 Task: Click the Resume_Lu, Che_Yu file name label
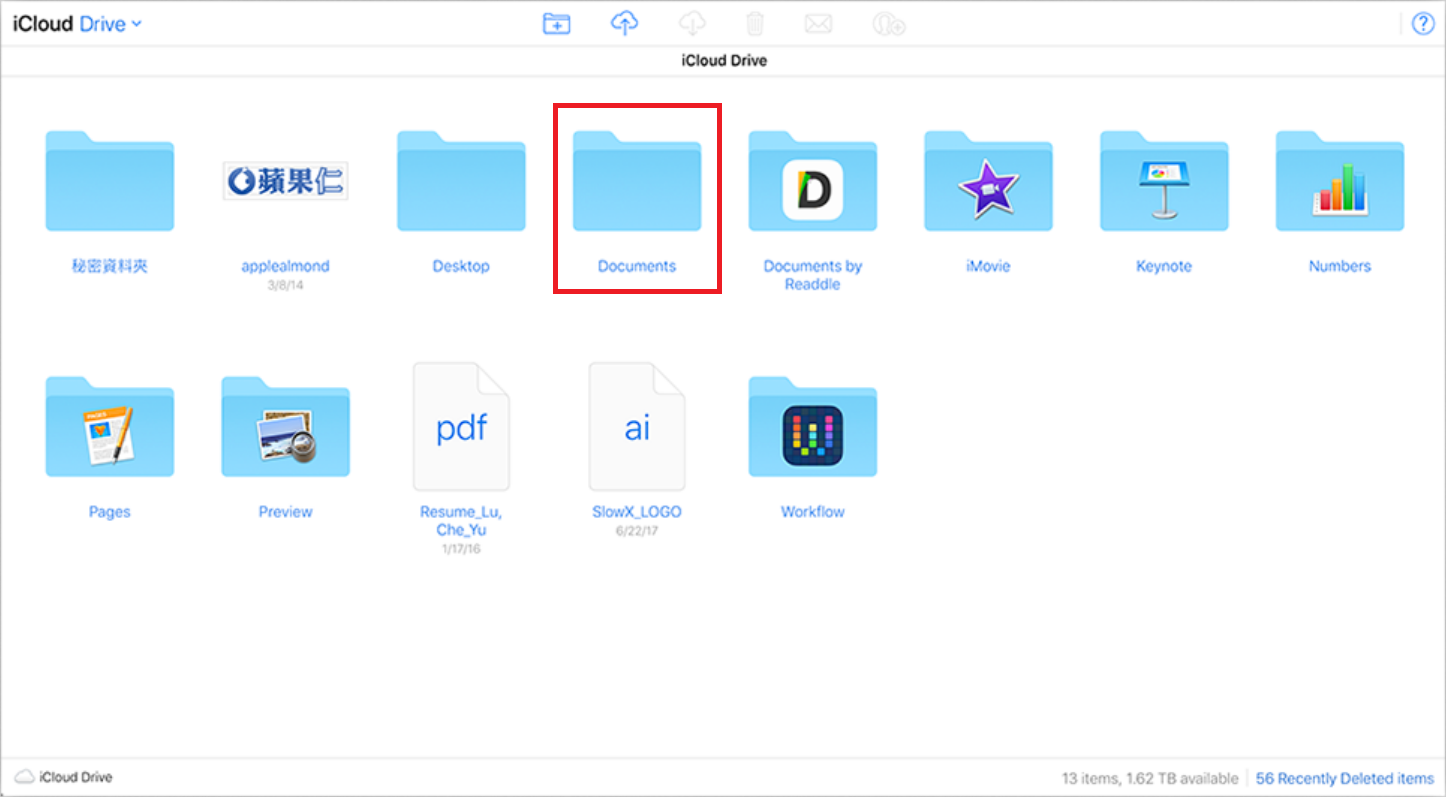click(x=461, y=521)
